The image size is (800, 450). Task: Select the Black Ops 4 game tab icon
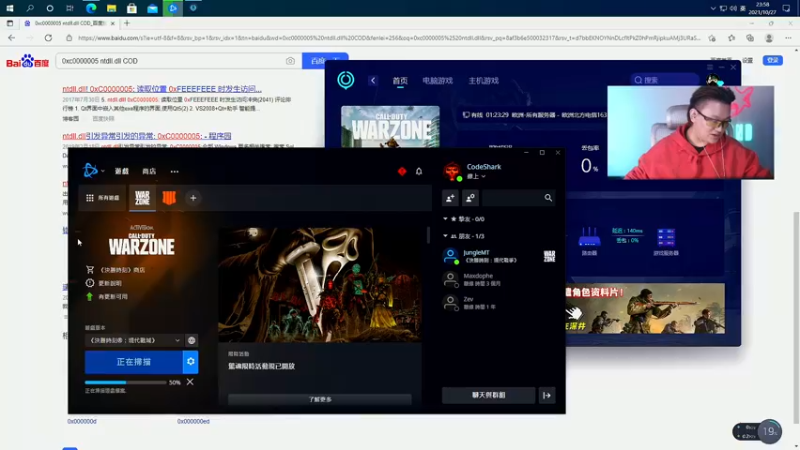(x=169, y=197)
